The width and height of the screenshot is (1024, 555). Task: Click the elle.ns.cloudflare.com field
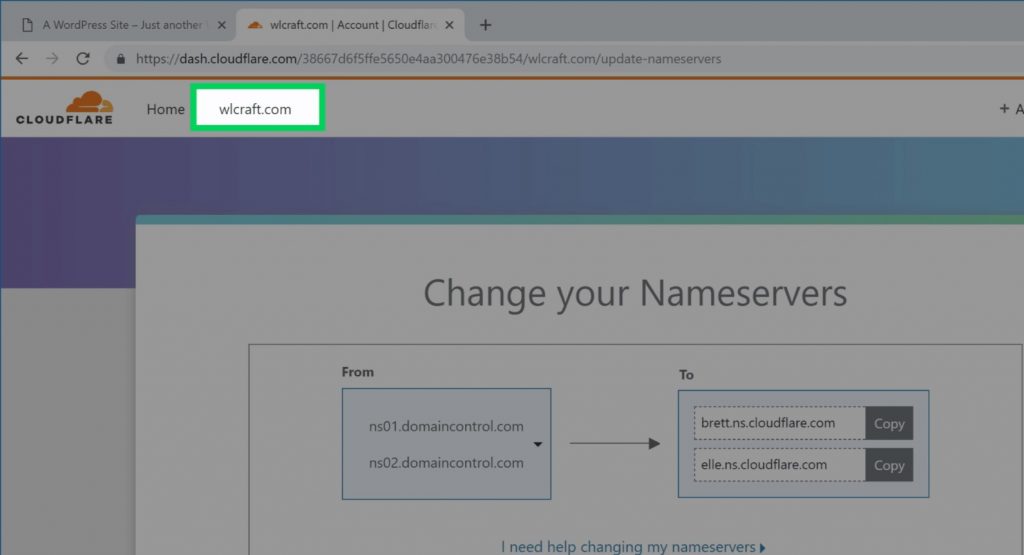point(780,465)
